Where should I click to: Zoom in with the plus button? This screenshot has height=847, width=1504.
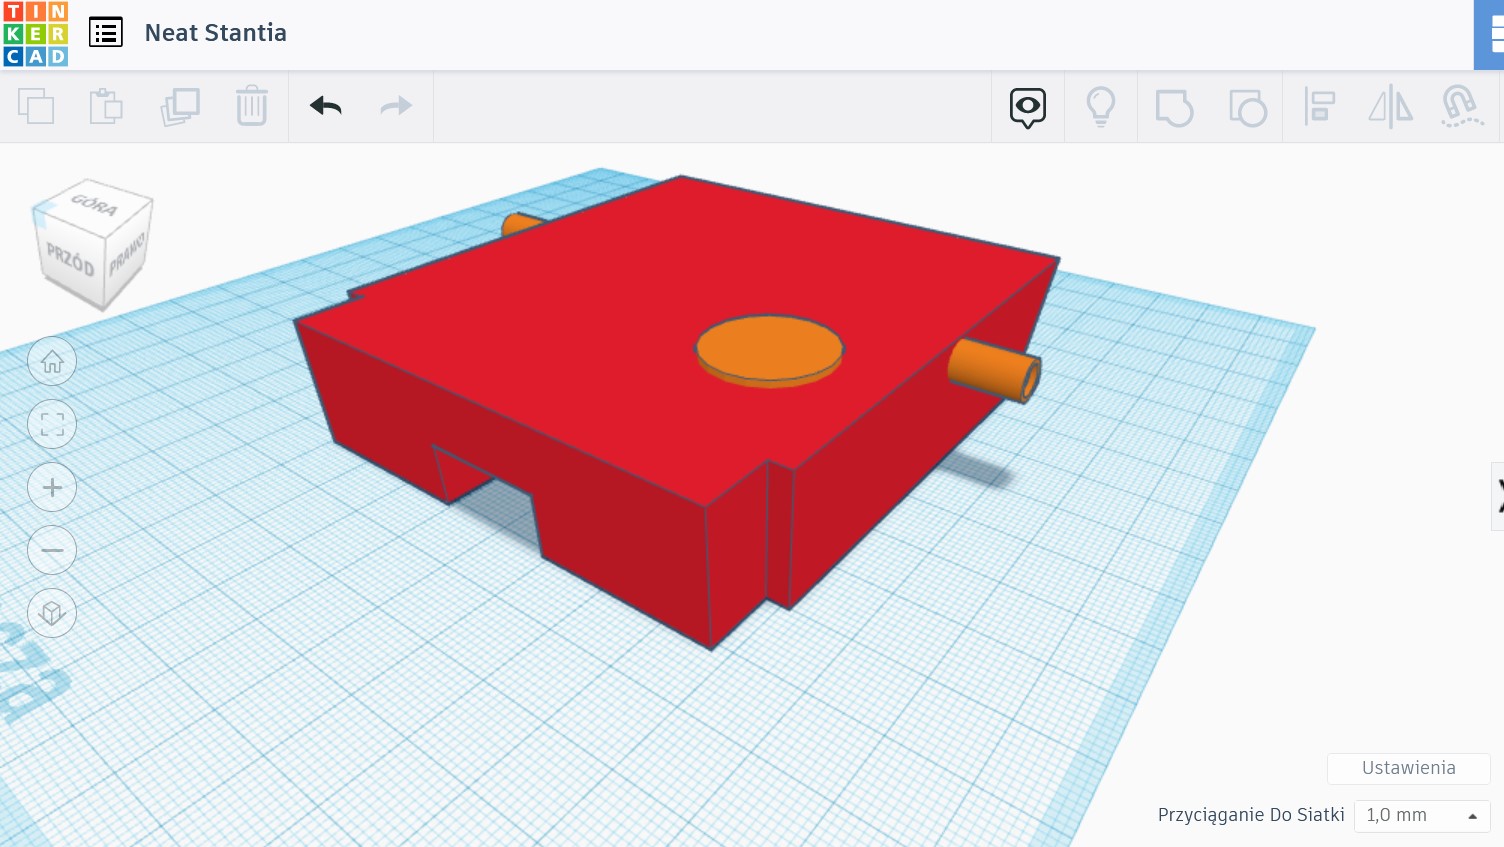tap(52, 488)
